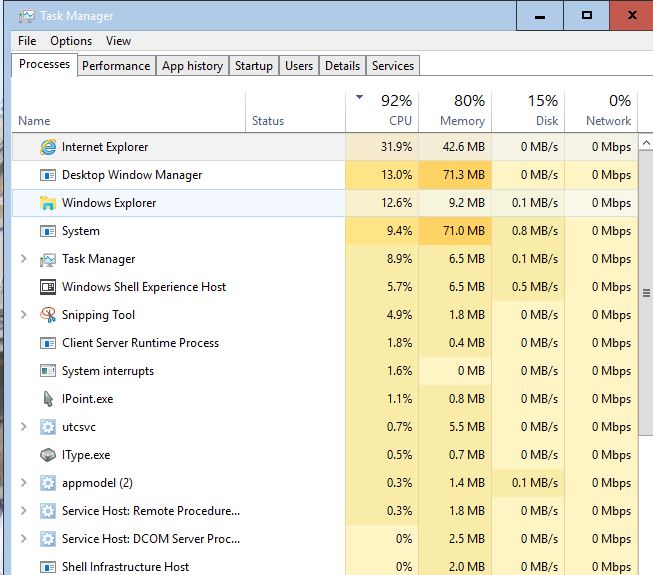
Task: Click the 71.3 MB memory value
Action: [464, 175]
